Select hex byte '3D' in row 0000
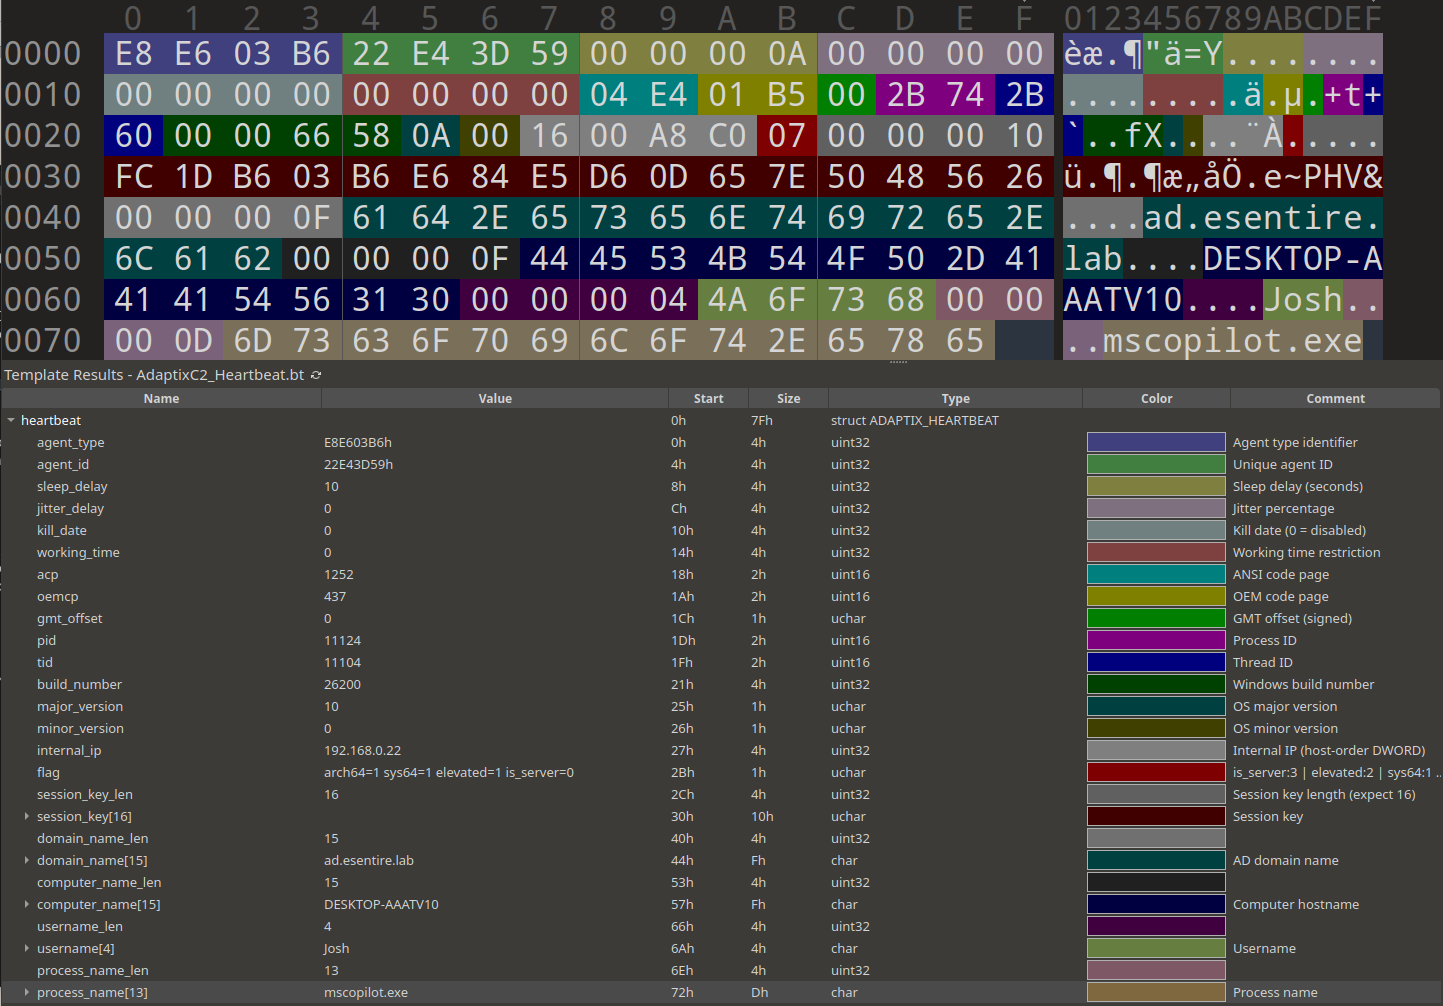Viewport: 1443px width, 1006px height. pyautogui.click(x=490, y=54)
